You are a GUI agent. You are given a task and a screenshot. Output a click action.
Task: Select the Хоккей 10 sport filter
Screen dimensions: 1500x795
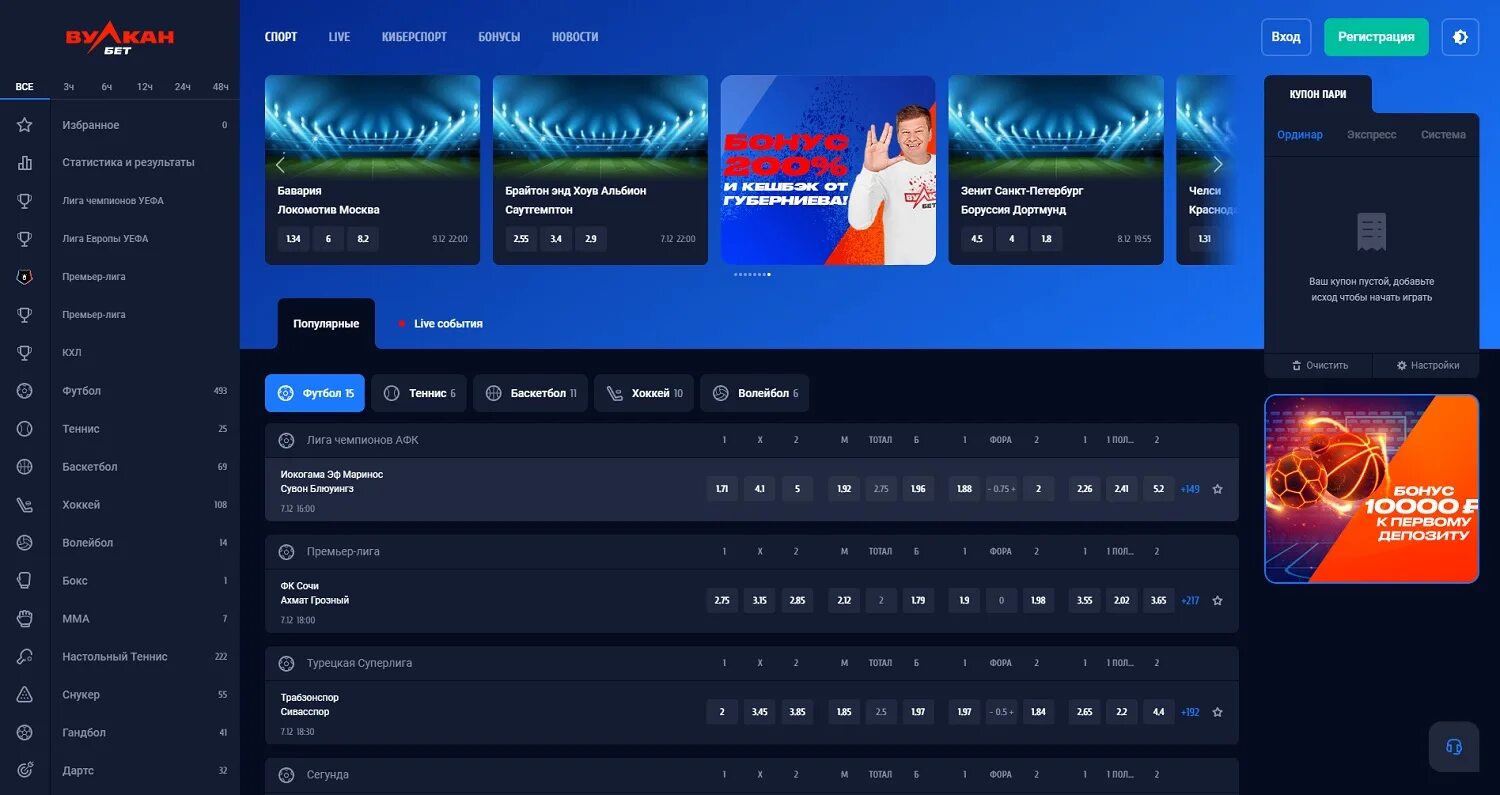[643, 393]
